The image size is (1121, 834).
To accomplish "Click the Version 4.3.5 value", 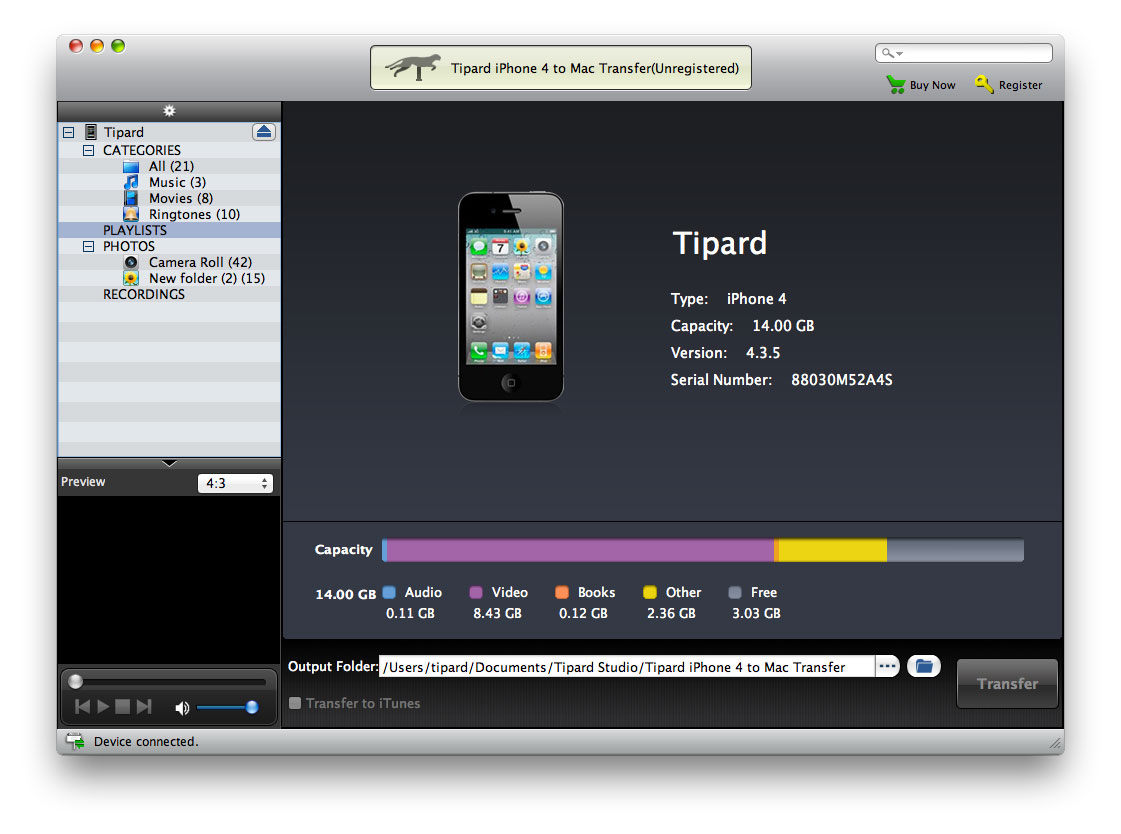I will (x=763, y=353).
